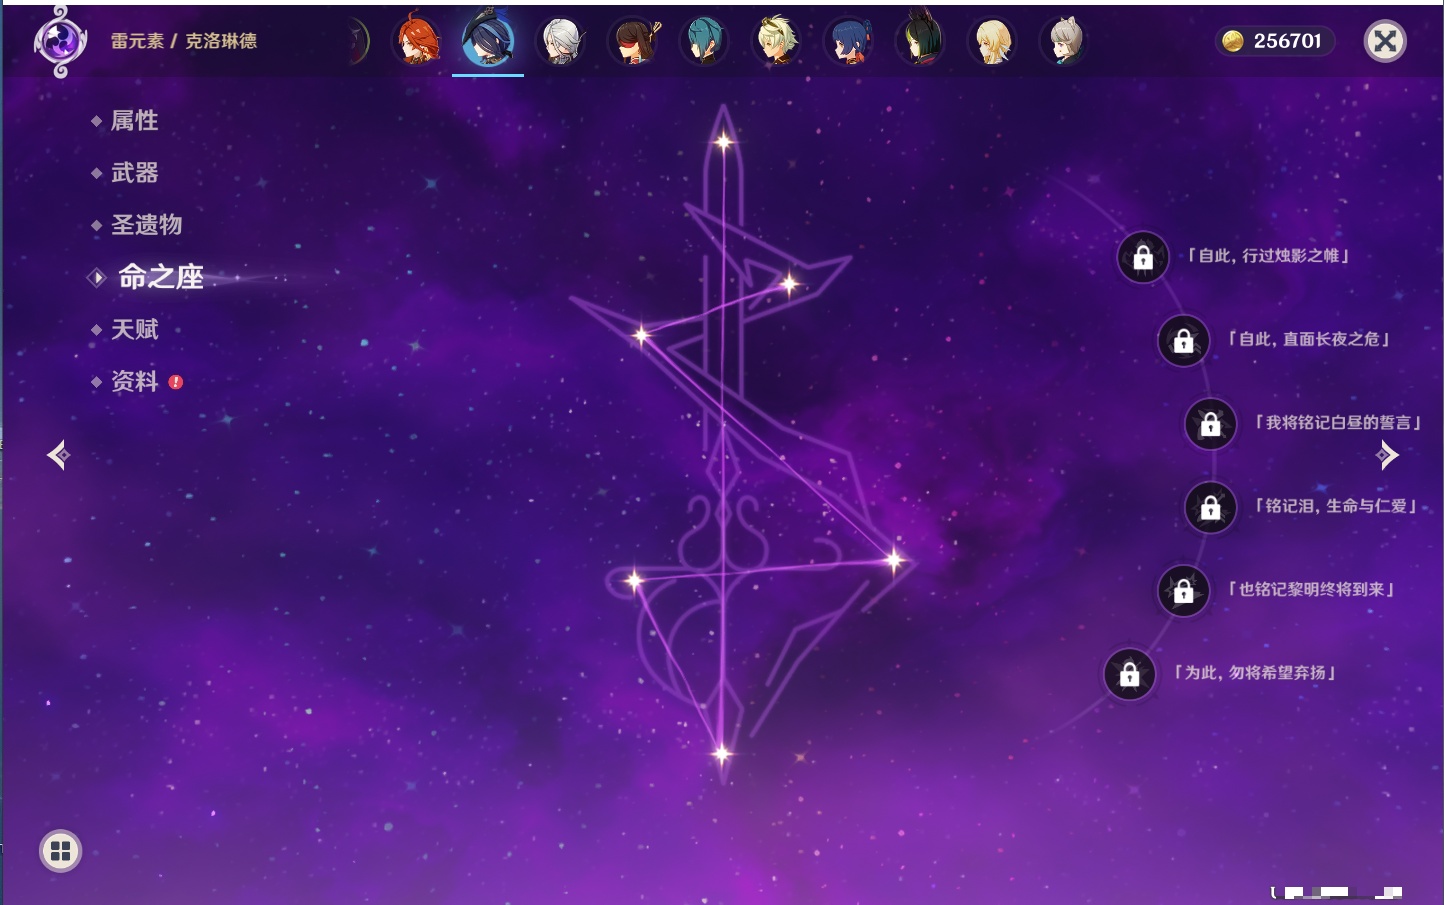
Task: Click the gold Mora coin icon
Action: point(1233,41)
